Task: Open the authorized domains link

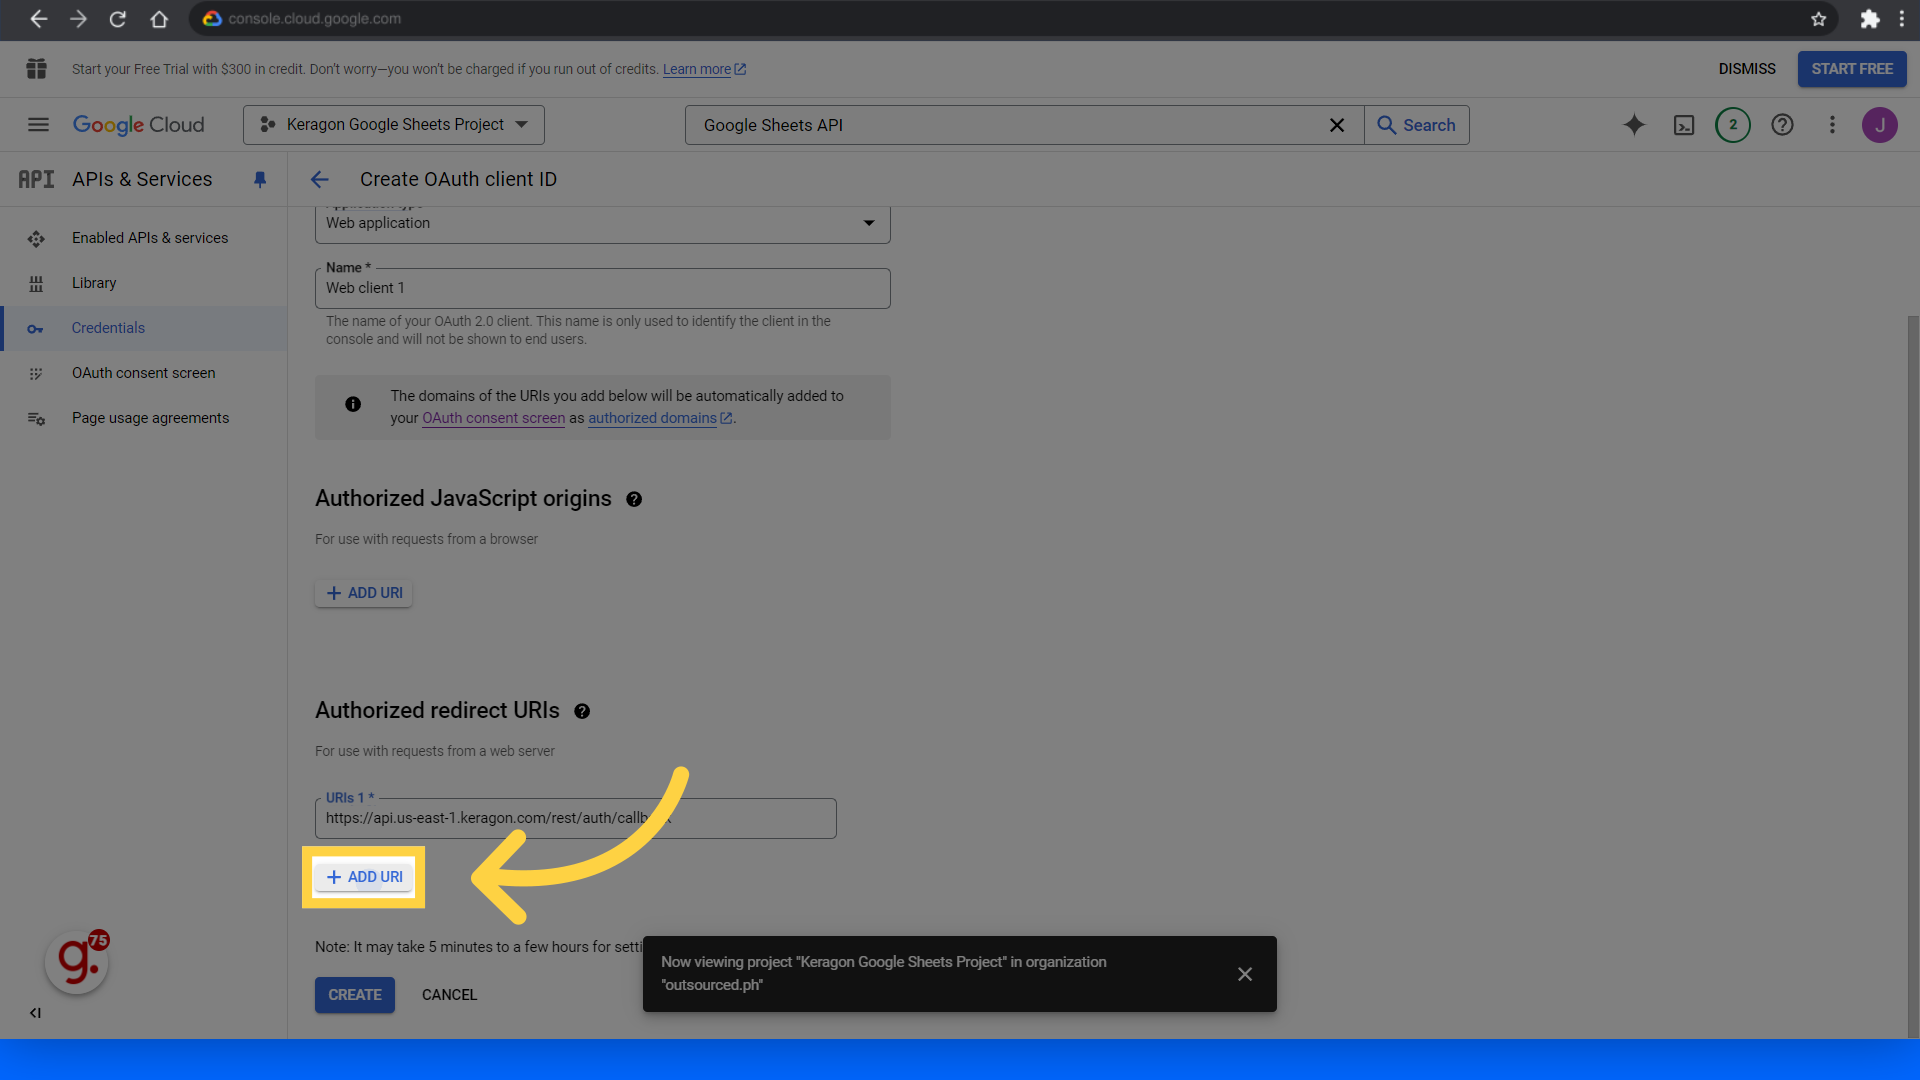Action: [x=659, y=418]
